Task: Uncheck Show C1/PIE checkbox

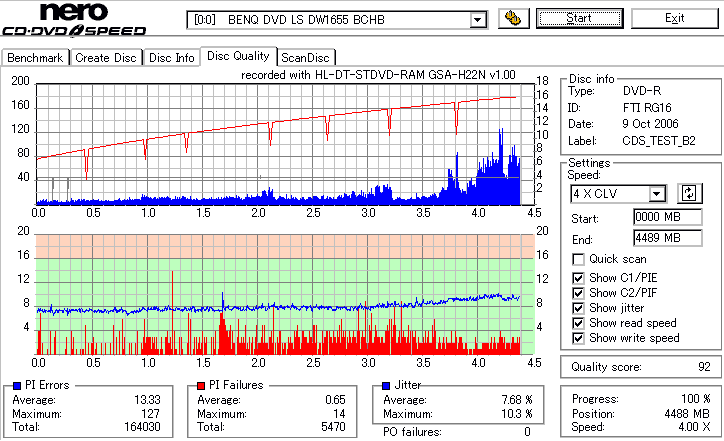Action: (x=578, y=278)
